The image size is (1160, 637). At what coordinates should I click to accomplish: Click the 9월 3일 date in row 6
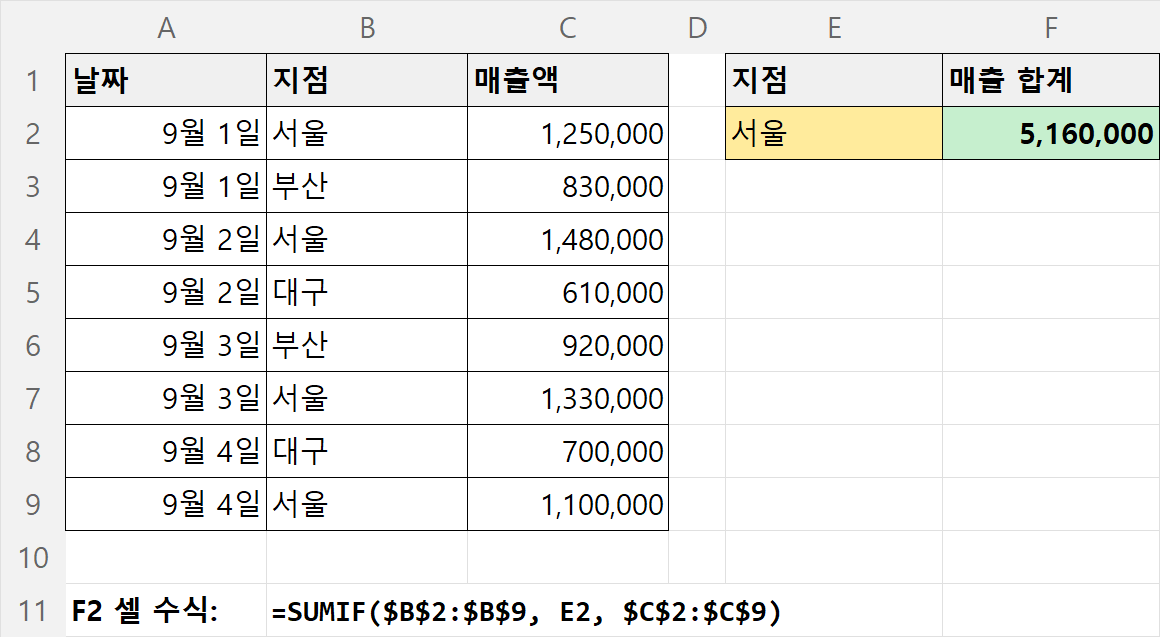(166, 346)
